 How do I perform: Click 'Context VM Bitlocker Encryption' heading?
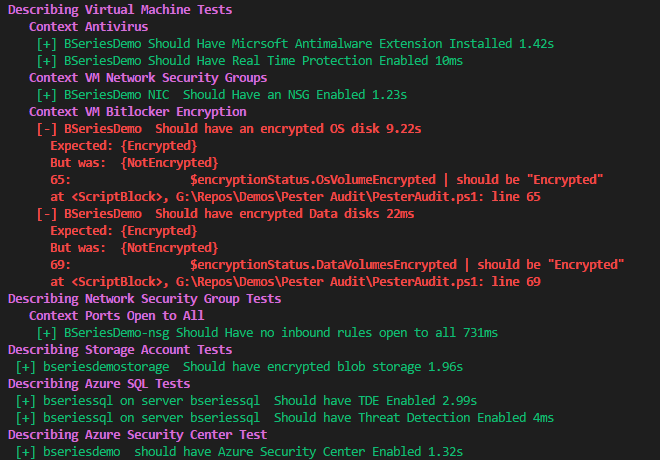(138, 112)
